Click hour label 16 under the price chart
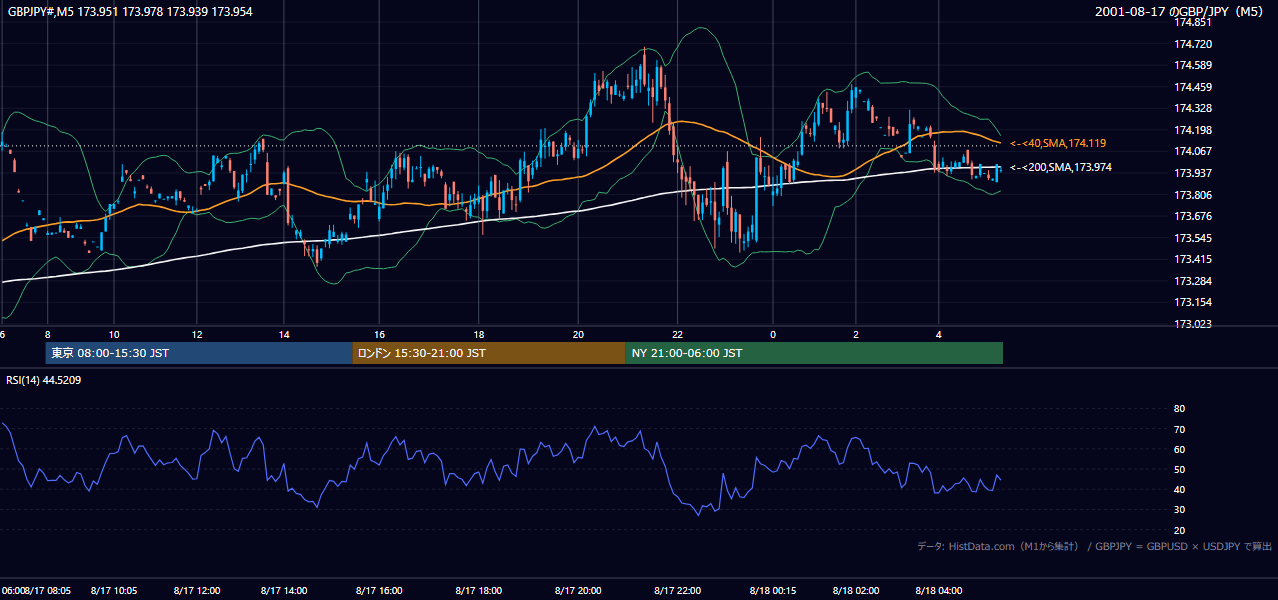Screen dimensions: 1278x600 379,334
